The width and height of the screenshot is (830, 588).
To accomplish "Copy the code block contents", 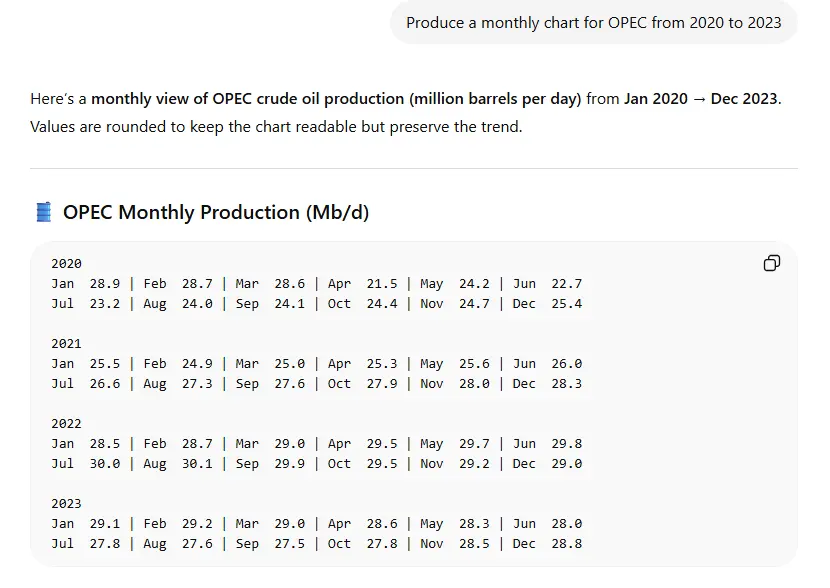I will coord(772,263).
